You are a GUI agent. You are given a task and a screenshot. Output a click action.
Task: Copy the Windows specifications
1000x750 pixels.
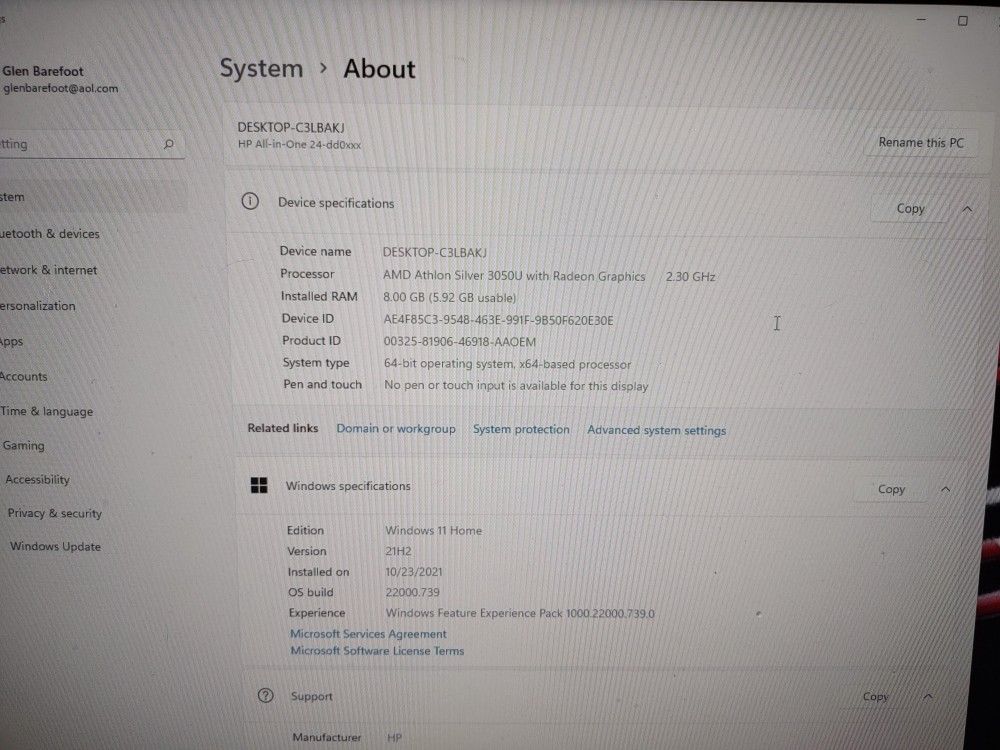click(x=891, y=489)
